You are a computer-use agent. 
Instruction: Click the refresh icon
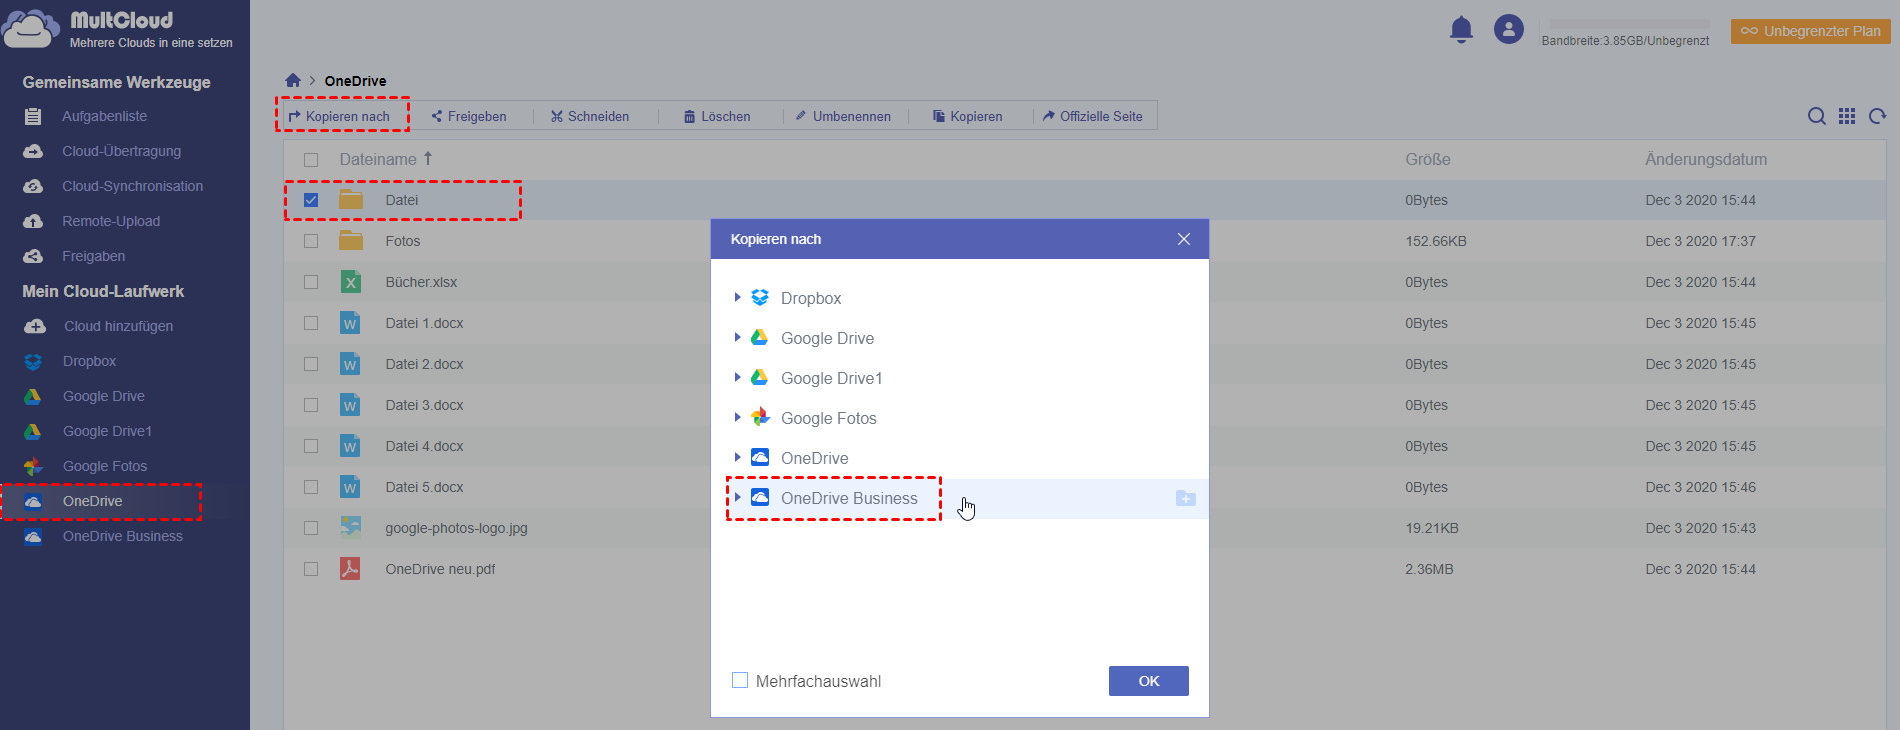1878,116
